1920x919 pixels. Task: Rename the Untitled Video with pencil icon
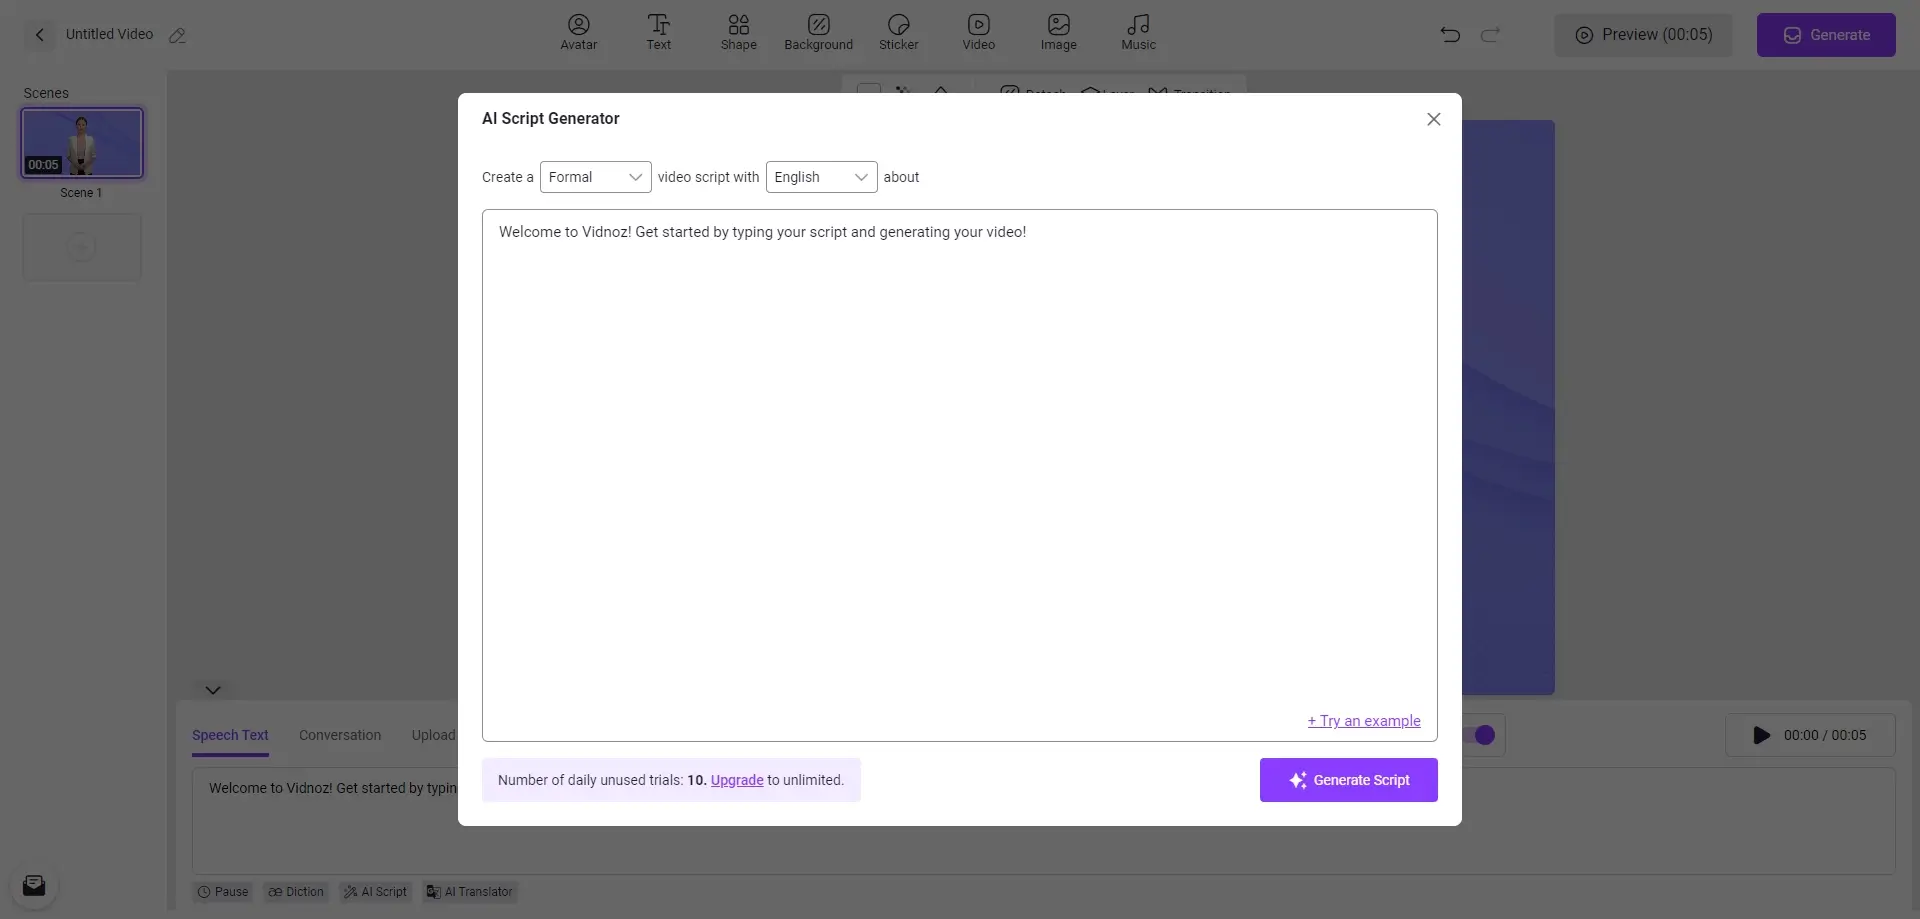[178, 35]
